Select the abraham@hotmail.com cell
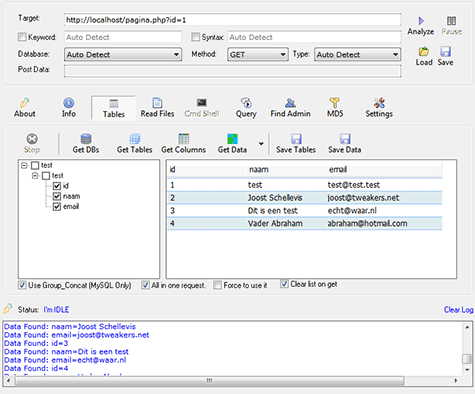Image resolution: width=475 pixels, height=394 pixels. (367, 224)
